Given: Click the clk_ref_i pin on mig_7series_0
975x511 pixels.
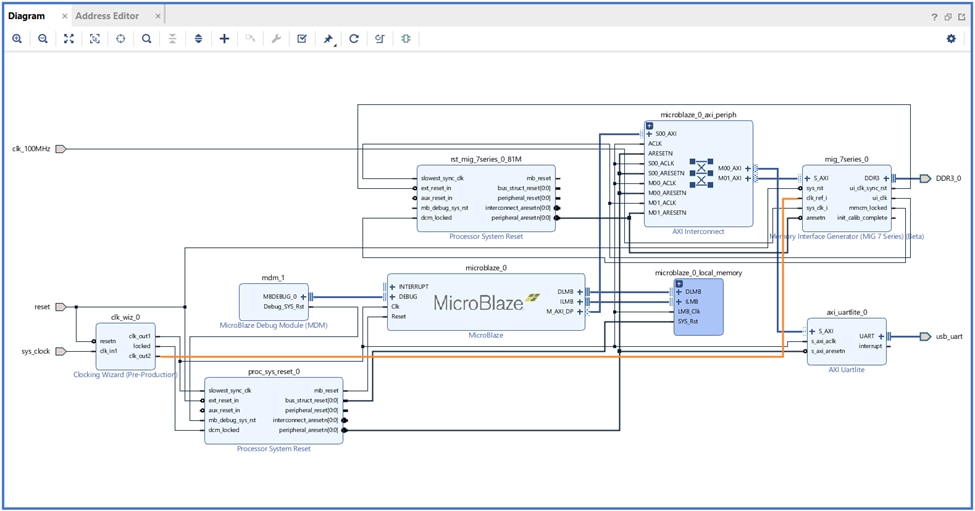Looking at the screenshot, I should tap(816, 198).
